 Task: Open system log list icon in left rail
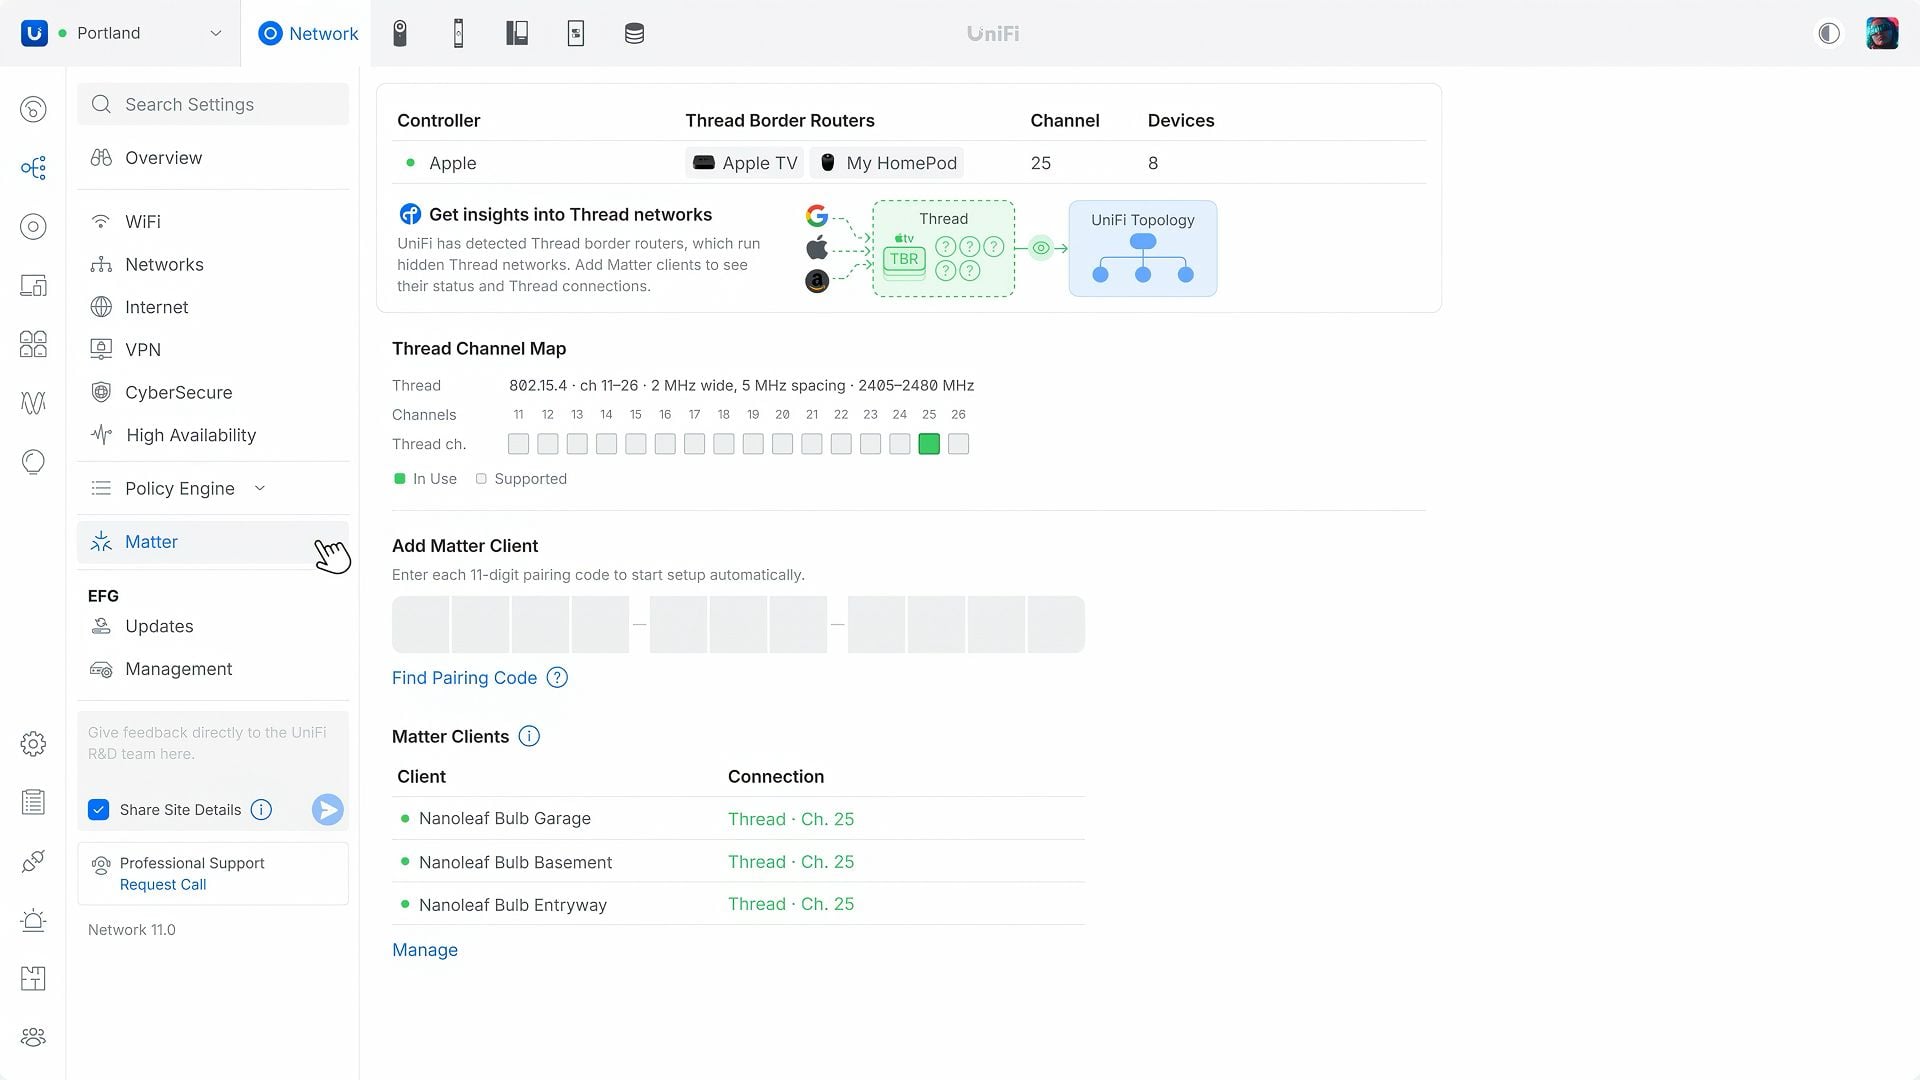(33, 802)
